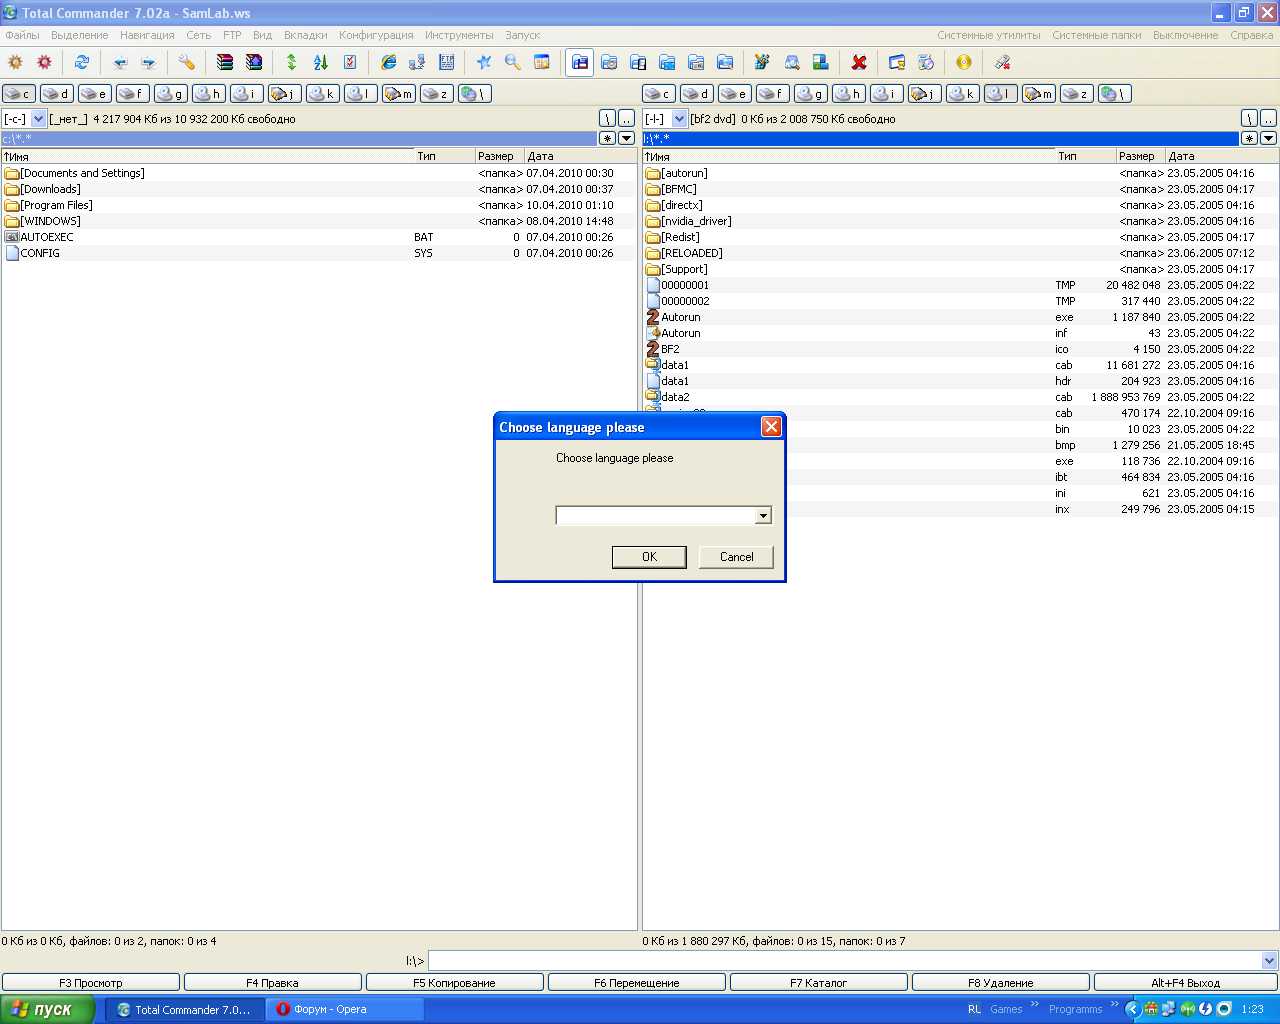Click in the command line input field

point(845,961)
